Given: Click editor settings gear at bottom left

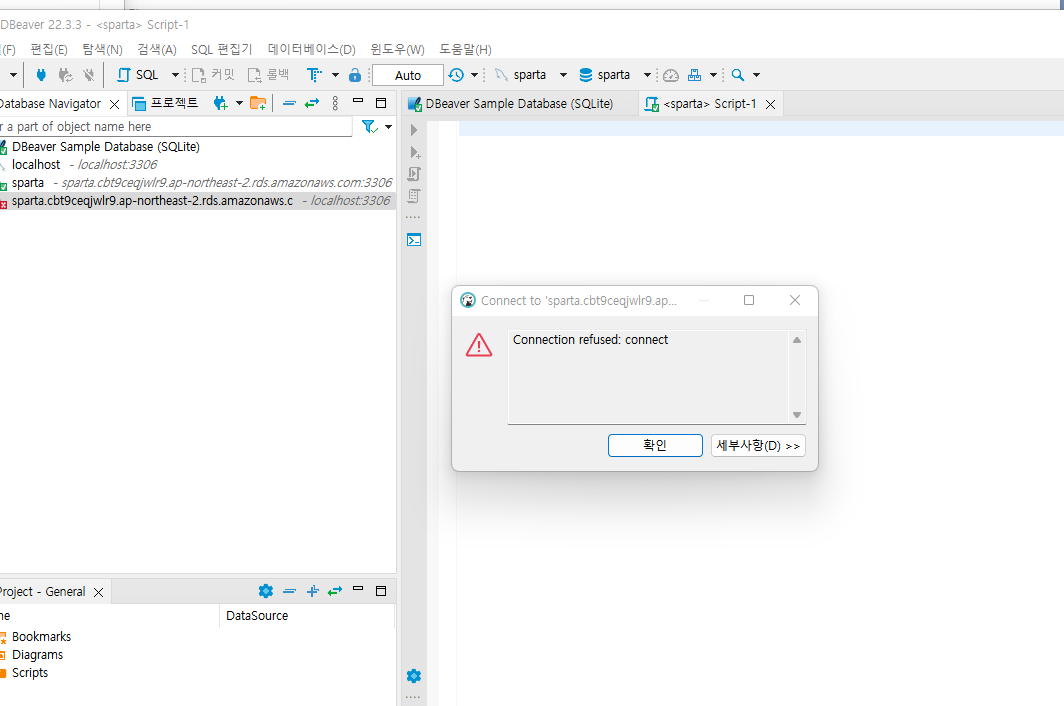Looking at the screenshot, I should [414, 676].
